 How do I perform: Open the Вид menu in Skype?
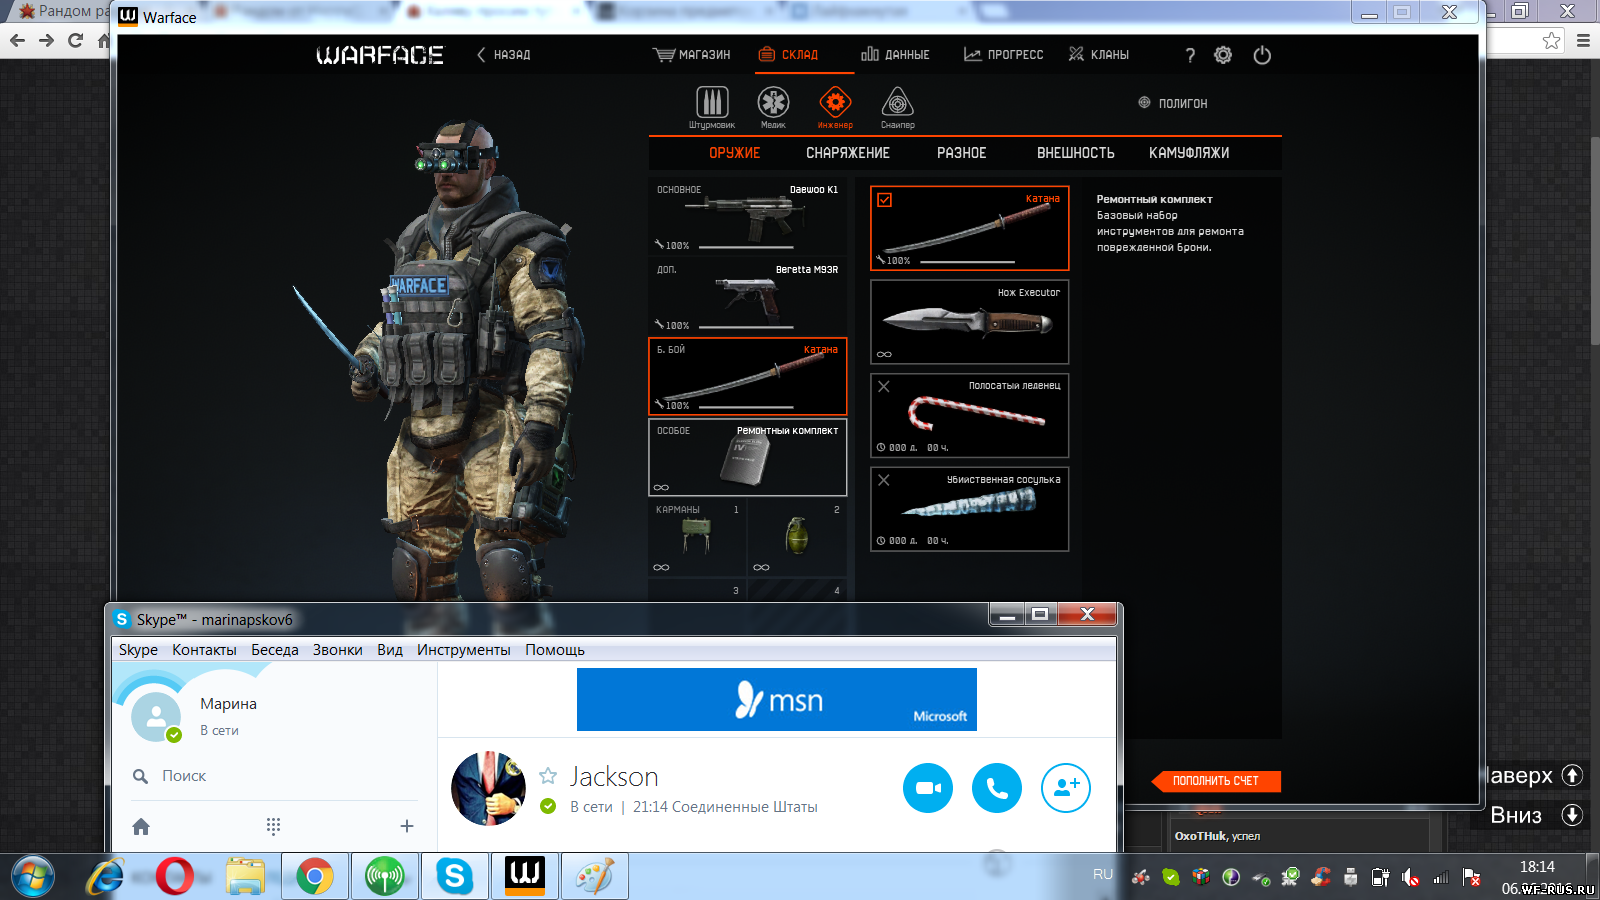pyautogui.click(x=390, y=650)
